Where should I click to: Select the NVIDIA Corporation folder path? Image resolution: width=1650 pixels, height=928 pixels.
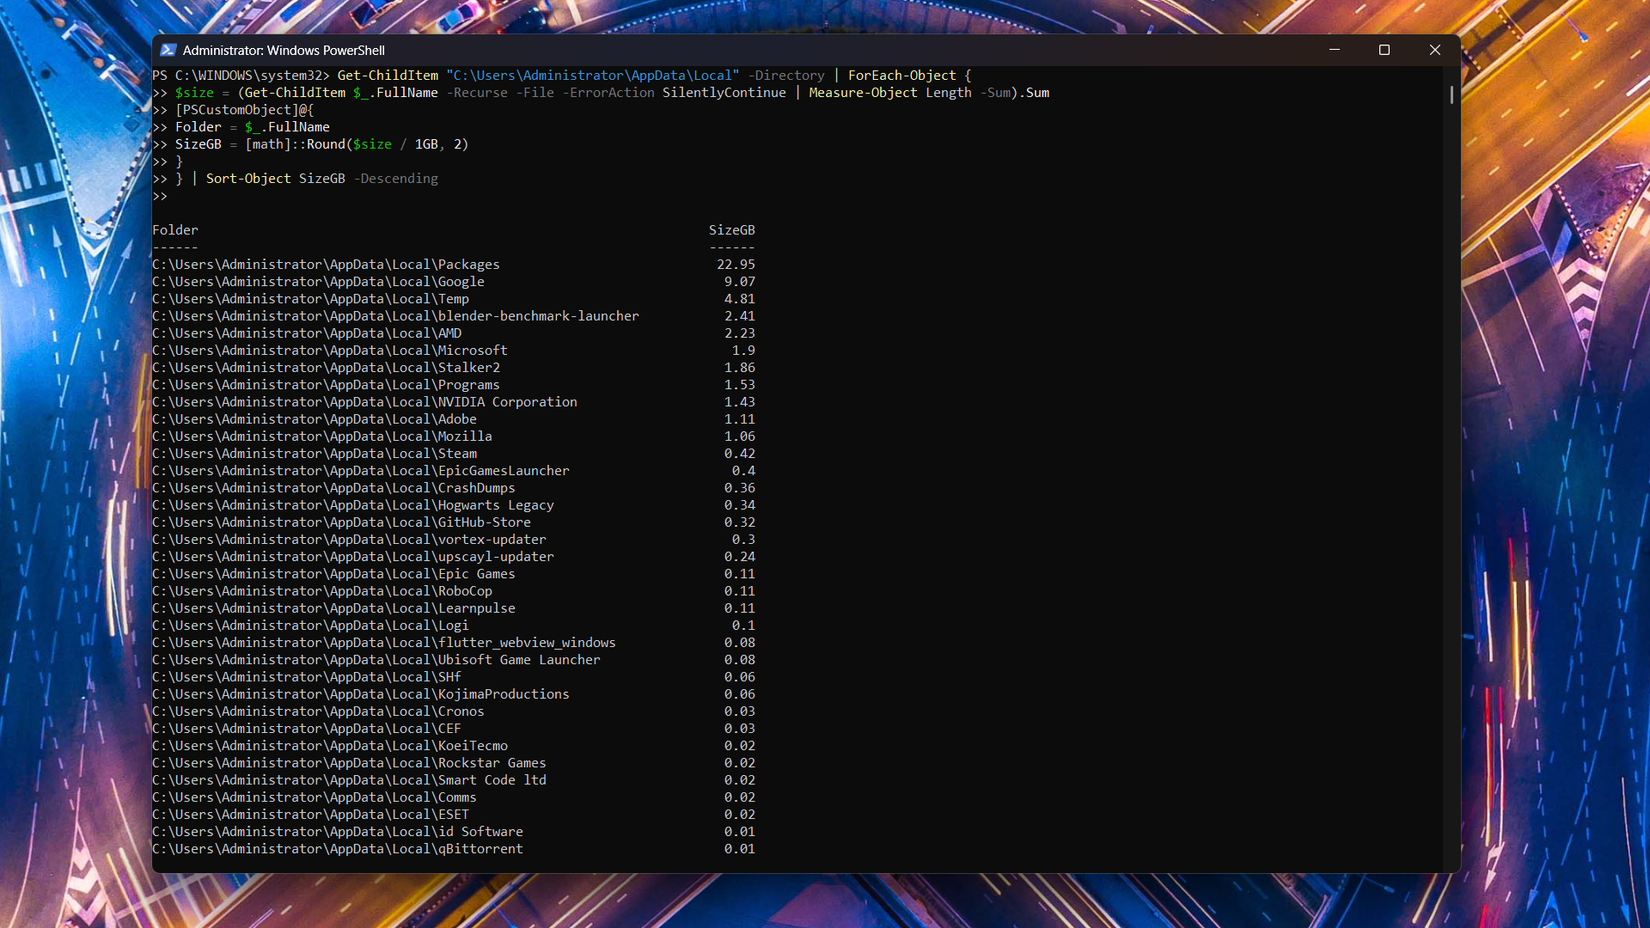(x=365, y=402)
